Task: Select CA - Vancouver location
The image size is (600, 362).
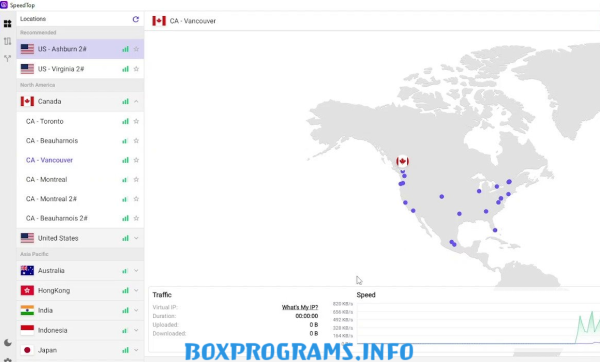Action: (80, 160)
